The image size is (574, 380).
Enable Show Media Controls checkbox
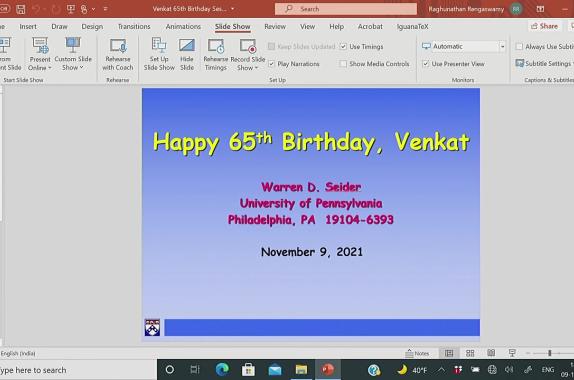pyautogui.click(x=343, y=64)
